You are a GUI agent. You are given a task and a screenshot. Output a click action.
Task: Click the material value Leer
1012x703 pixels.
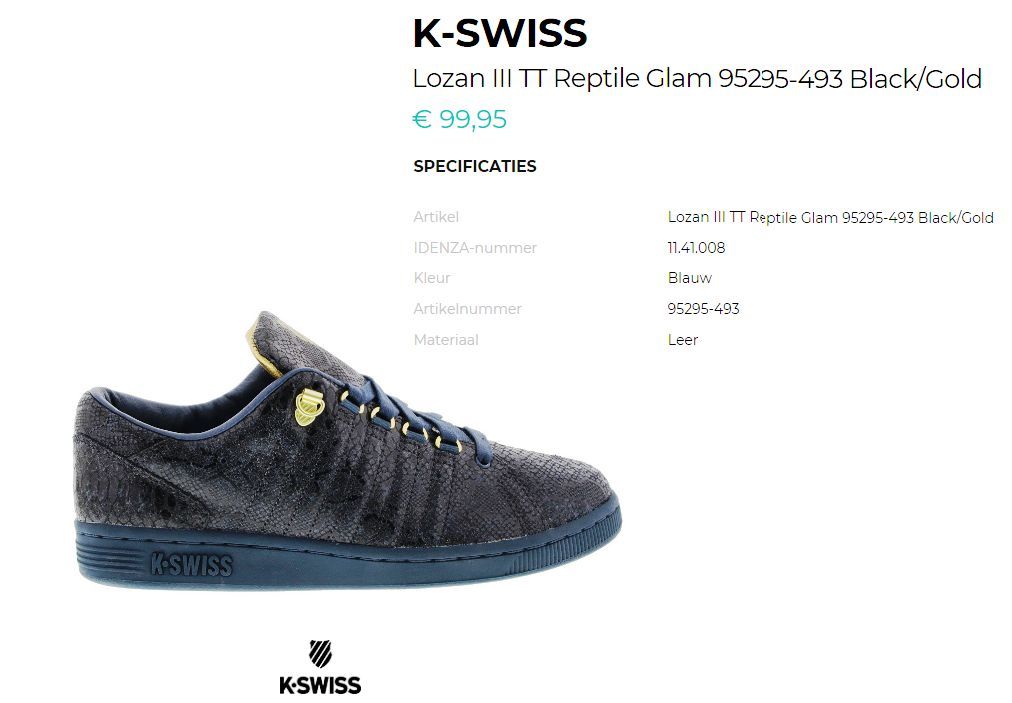pos(683,340)
